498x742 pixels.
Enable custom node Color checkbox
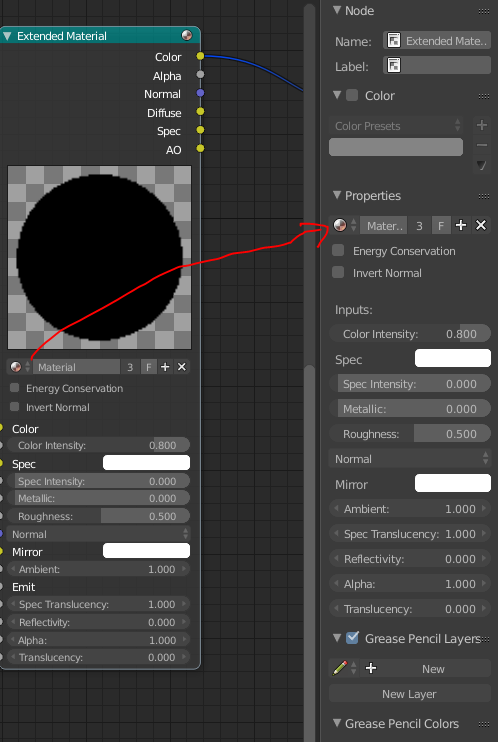coord(352,95)
